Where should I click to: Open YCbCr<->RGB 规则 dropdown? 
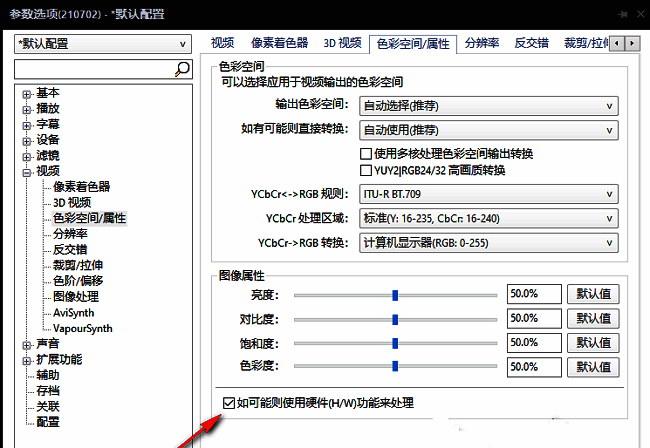pyautogui.click(x=489, y=193)
